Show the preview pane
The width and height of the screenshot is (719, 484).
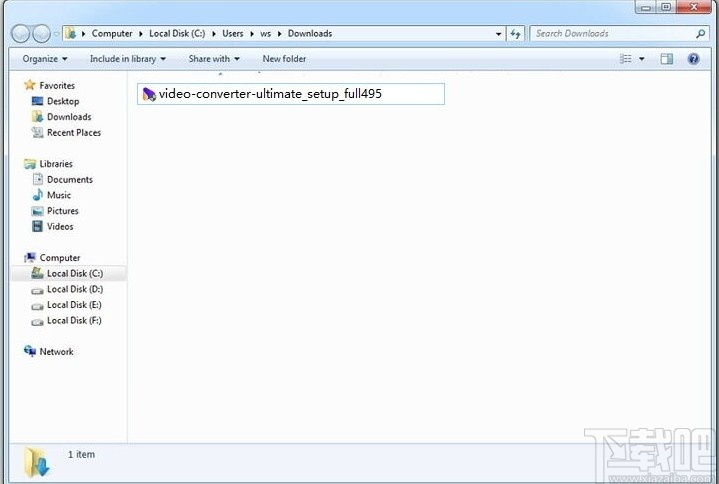[667, 59]
